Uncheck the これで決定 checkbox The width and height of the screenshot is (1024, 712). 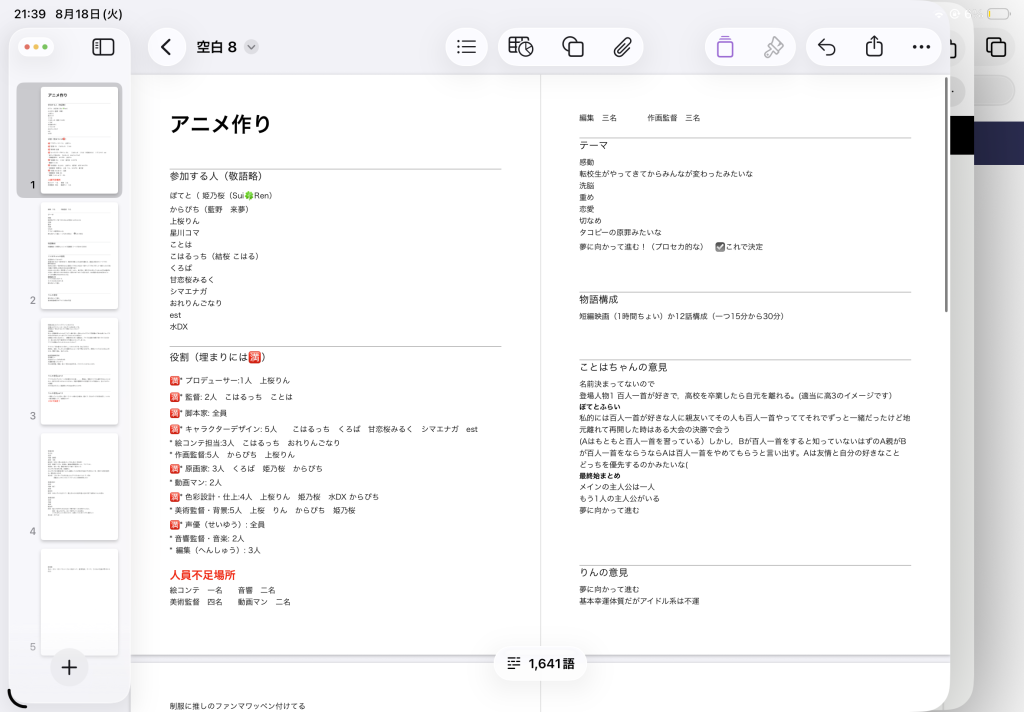720,247
